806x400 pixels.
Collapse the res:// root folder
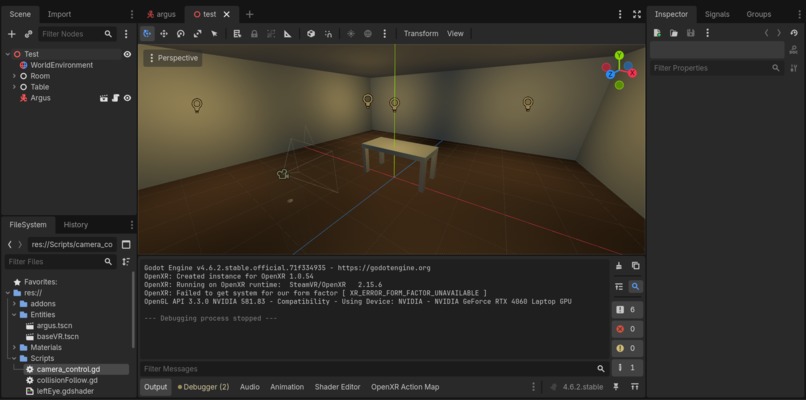click(8, 293)
